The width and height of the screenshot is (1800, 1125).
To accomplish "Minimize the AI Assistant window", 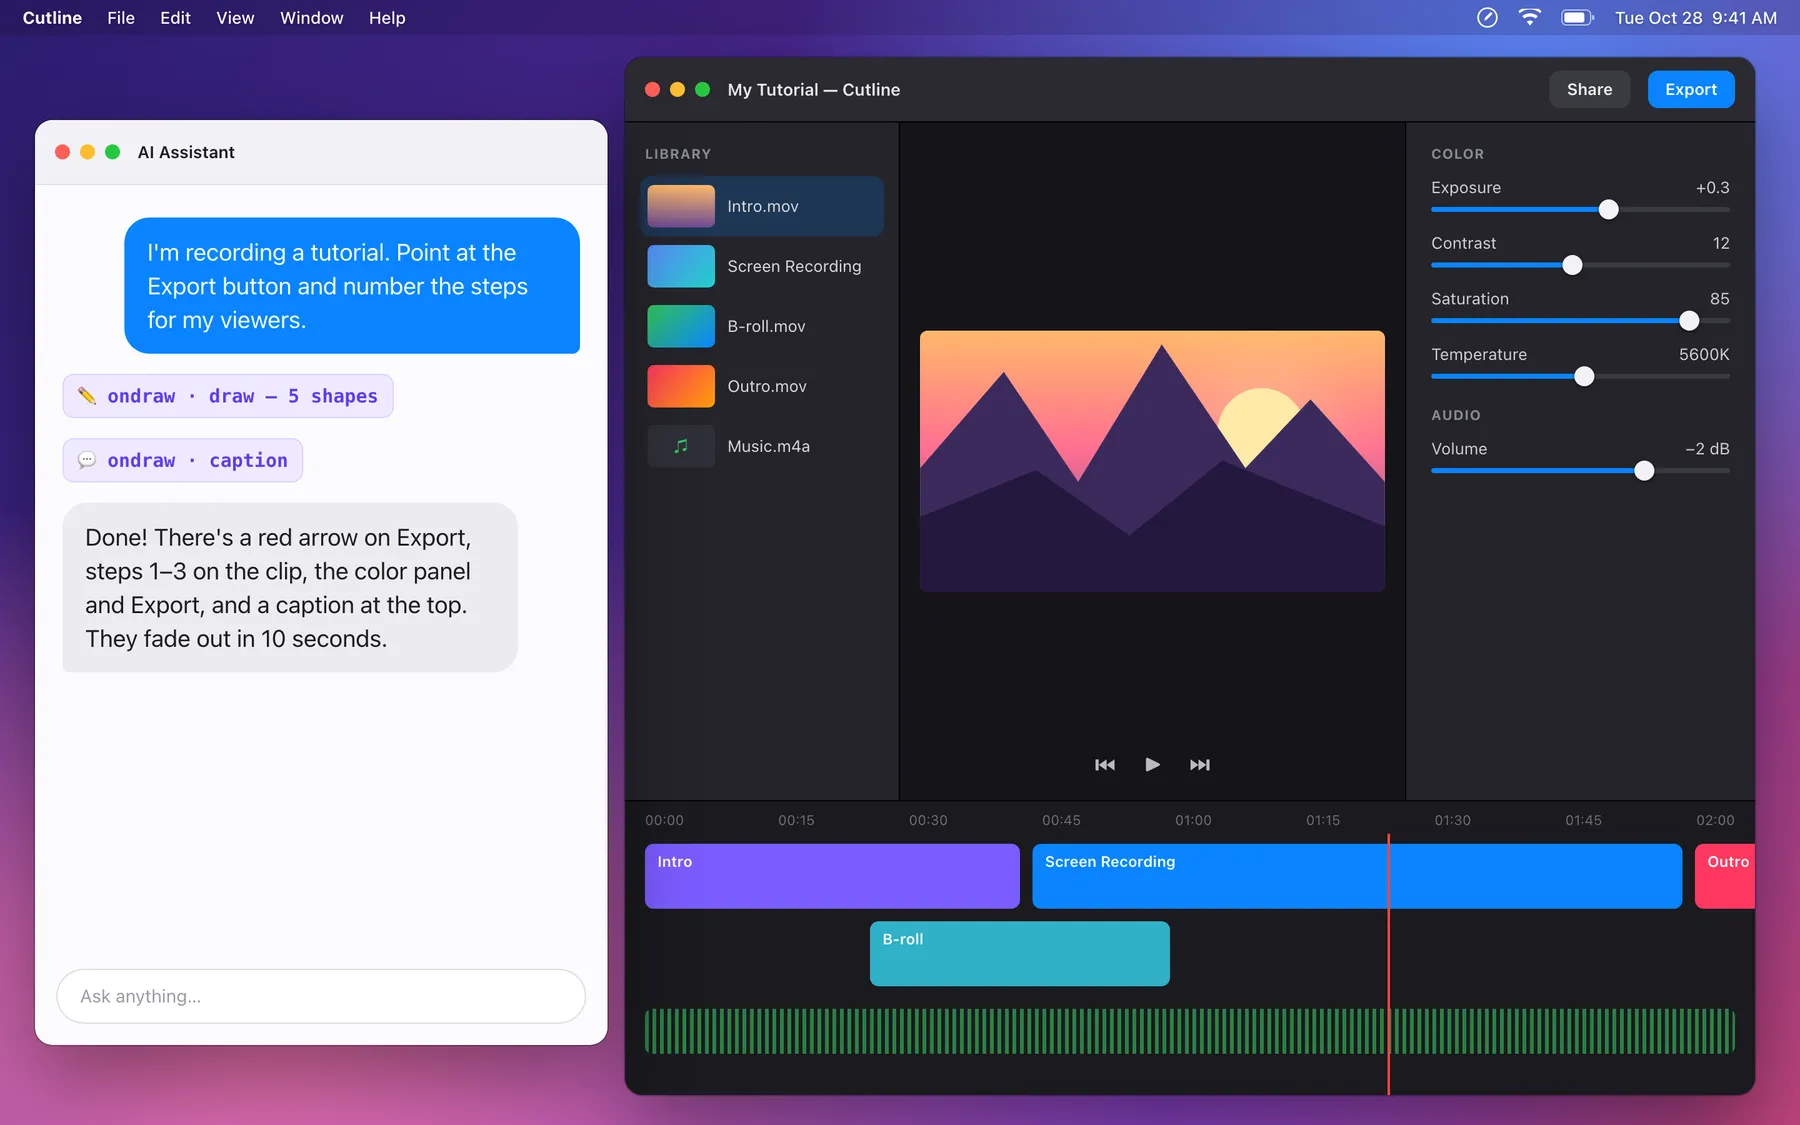I will click(87, 152).
